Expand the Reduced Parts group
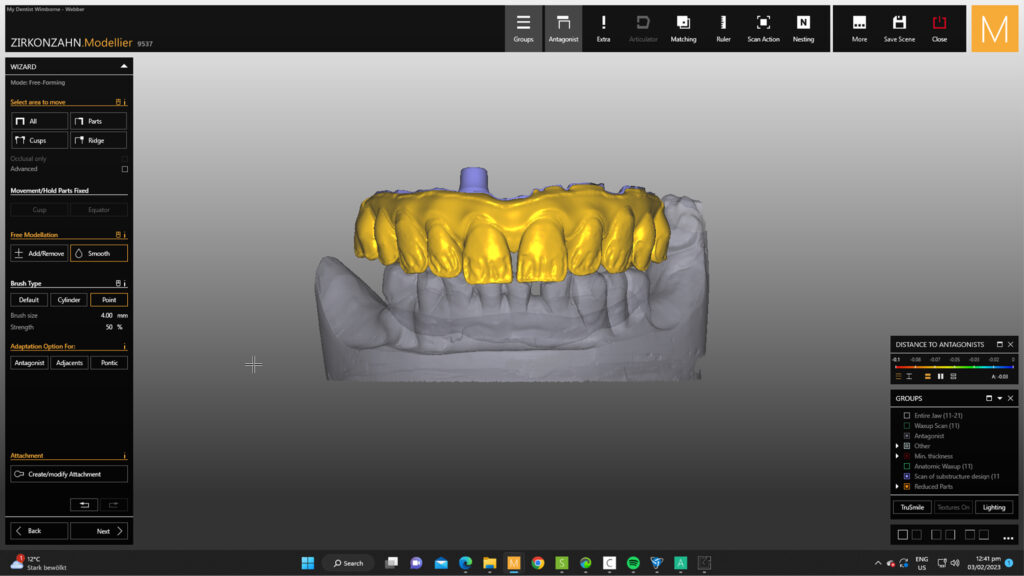The height and width of the screenshot is (576, 1024). click(897, 487)
